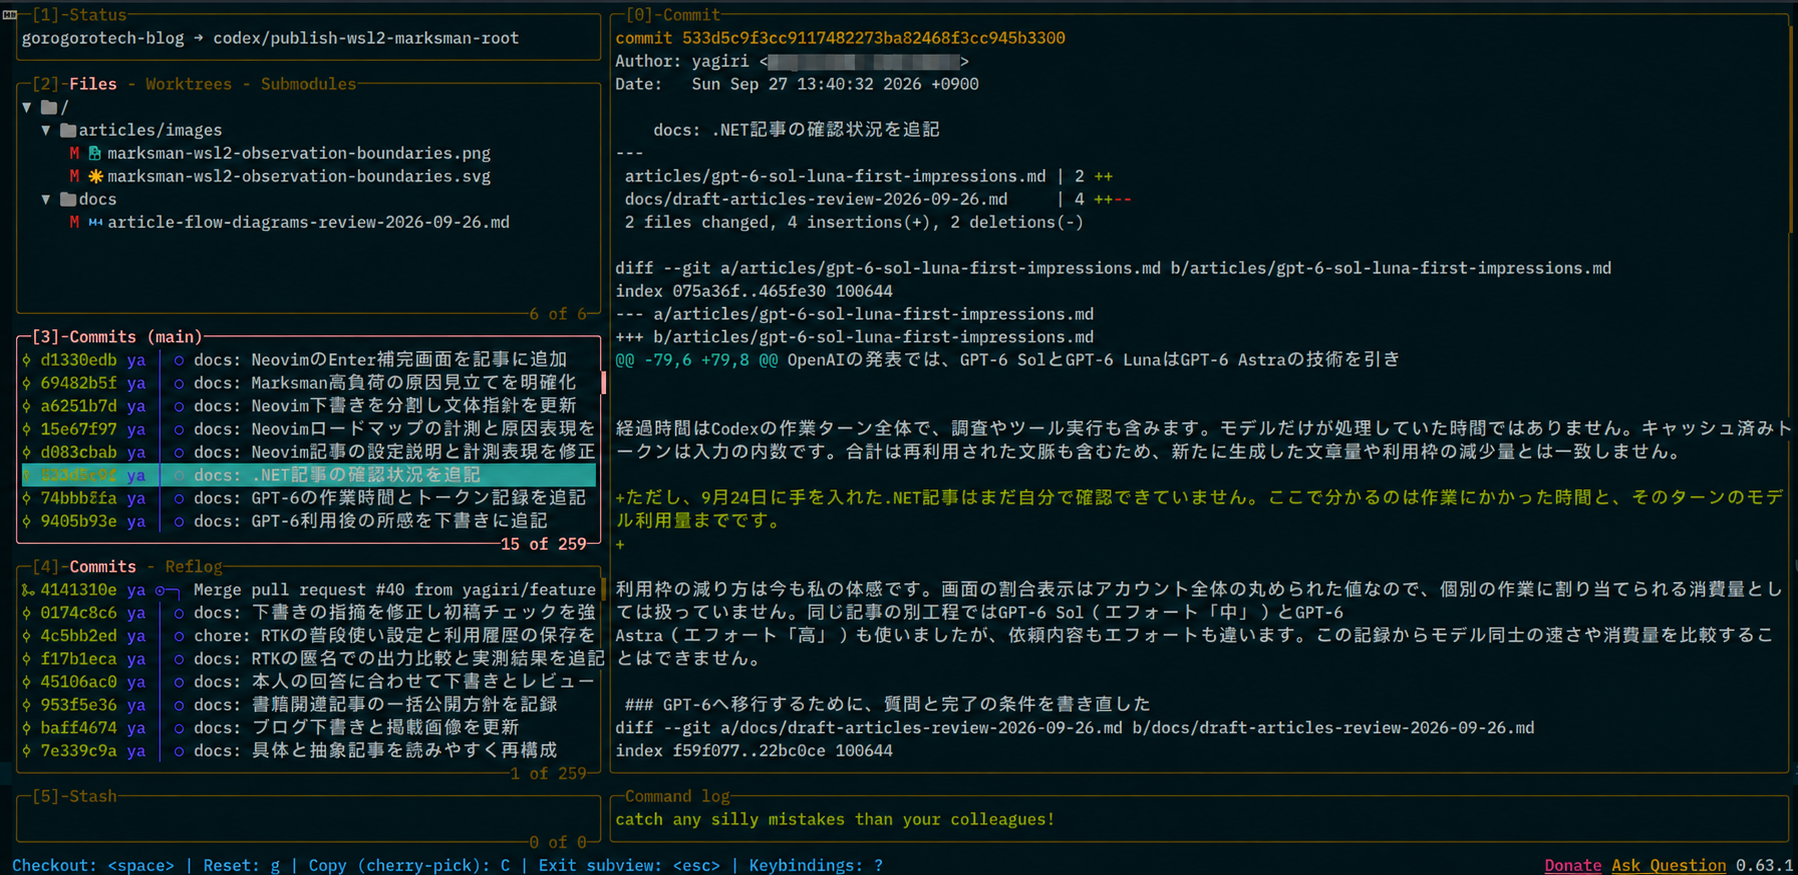The image size is (1798, 875).
Task: Click the root folder icon
Action: (x=49, y=107)
